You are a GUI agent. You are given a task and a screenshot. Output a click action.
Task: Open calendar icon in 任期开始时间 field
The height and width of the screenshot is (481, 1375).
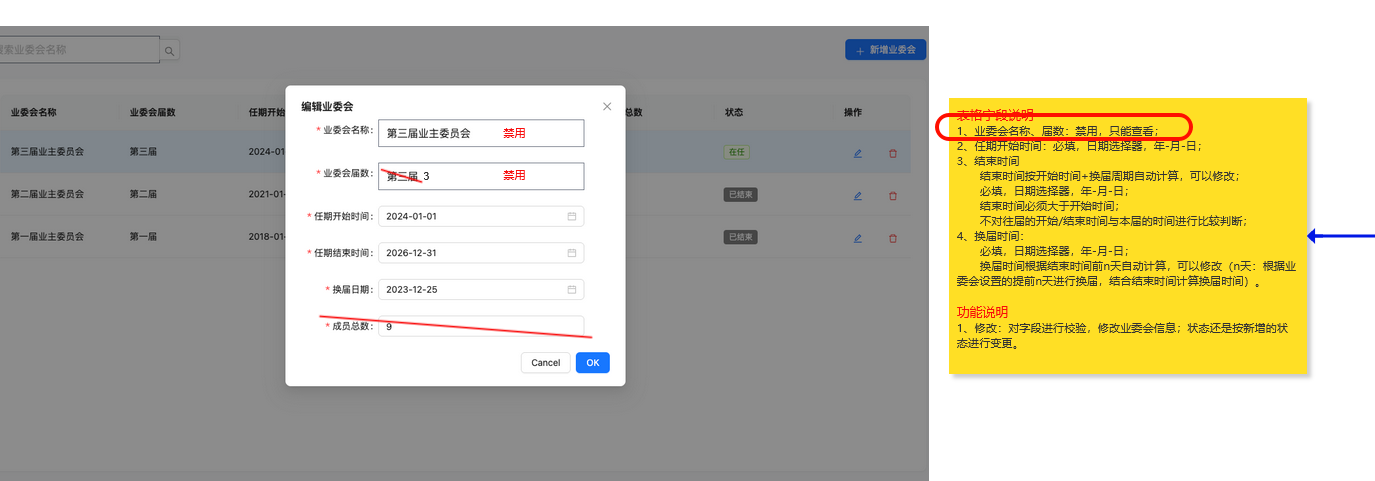[x=572, y=216]
